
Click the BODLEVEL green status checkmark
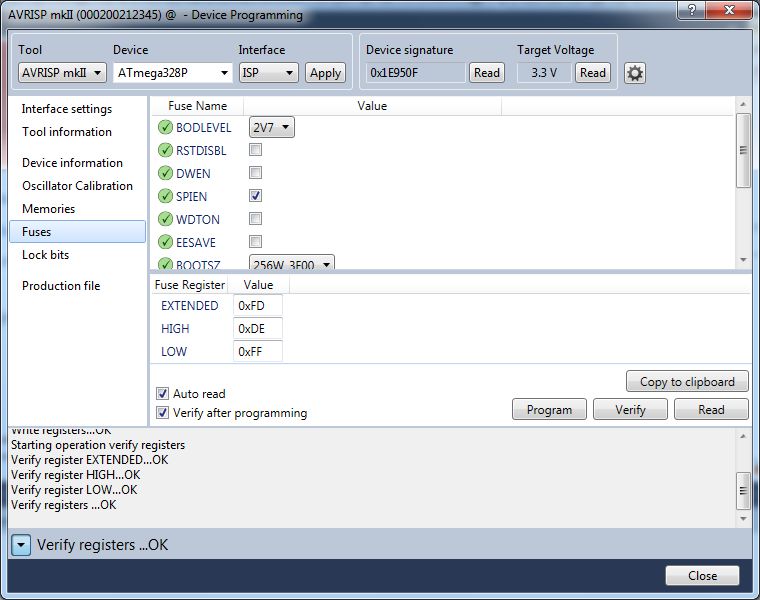pos(165,127)
